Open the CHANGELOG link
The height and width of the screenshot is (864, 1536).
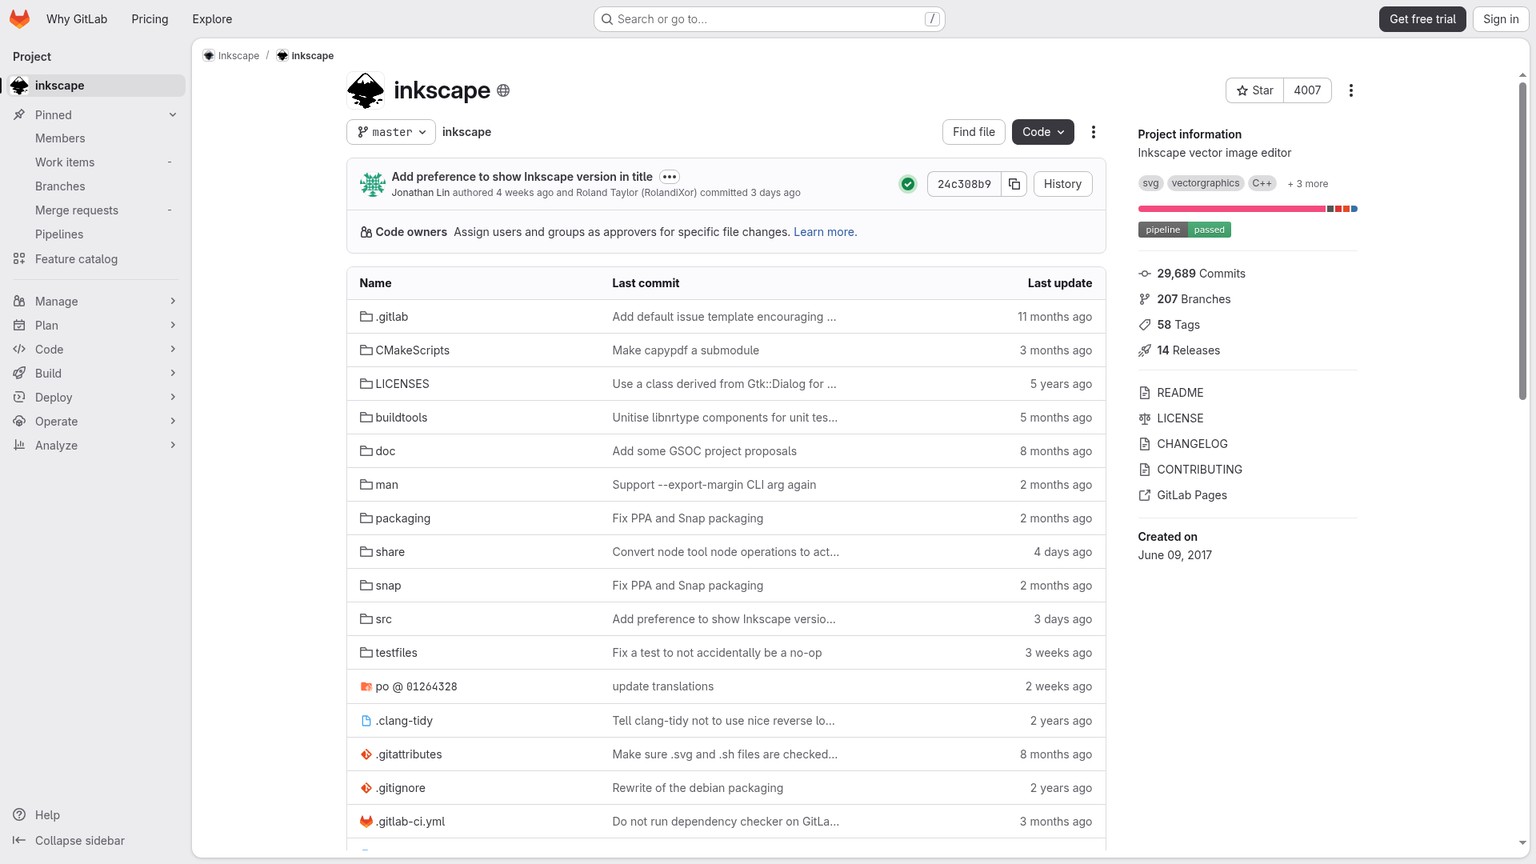1192,444
